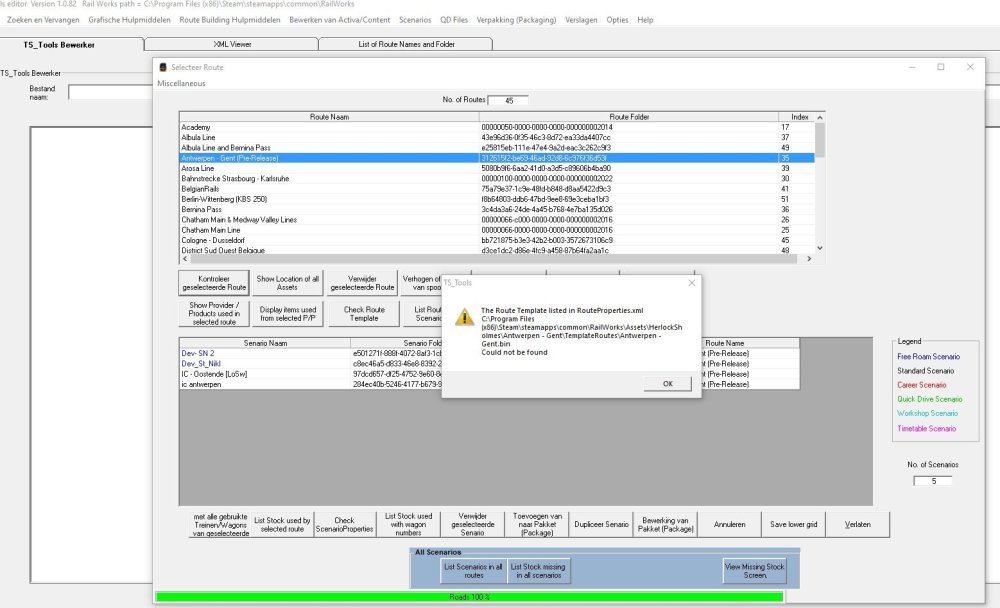Click View Missing Stock Screen button
Screen dimensions: 1000x608
[755, 571]
